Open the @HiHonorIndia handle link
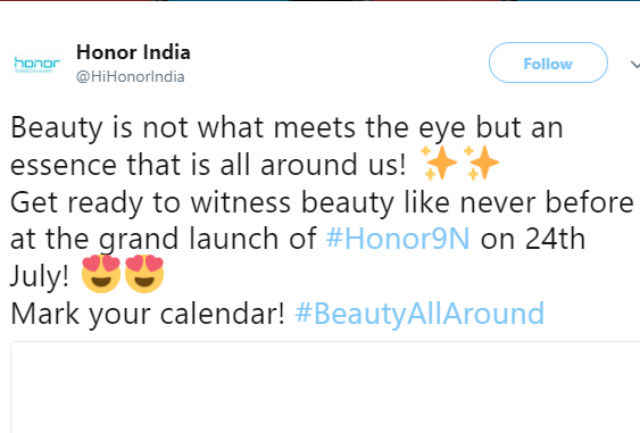This screenshot has width=640, height=433. [130, 76]
